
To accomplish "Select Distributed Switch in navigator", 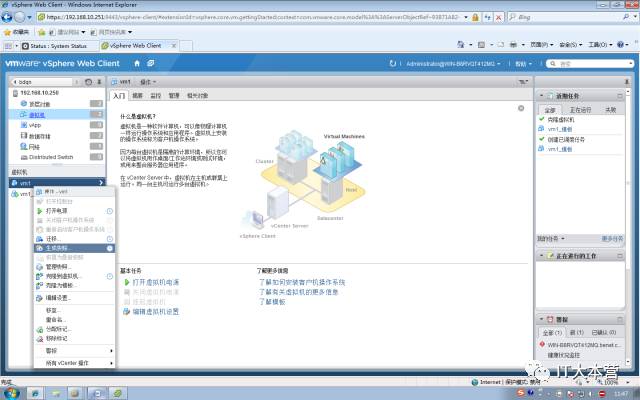I will point(51,157).
